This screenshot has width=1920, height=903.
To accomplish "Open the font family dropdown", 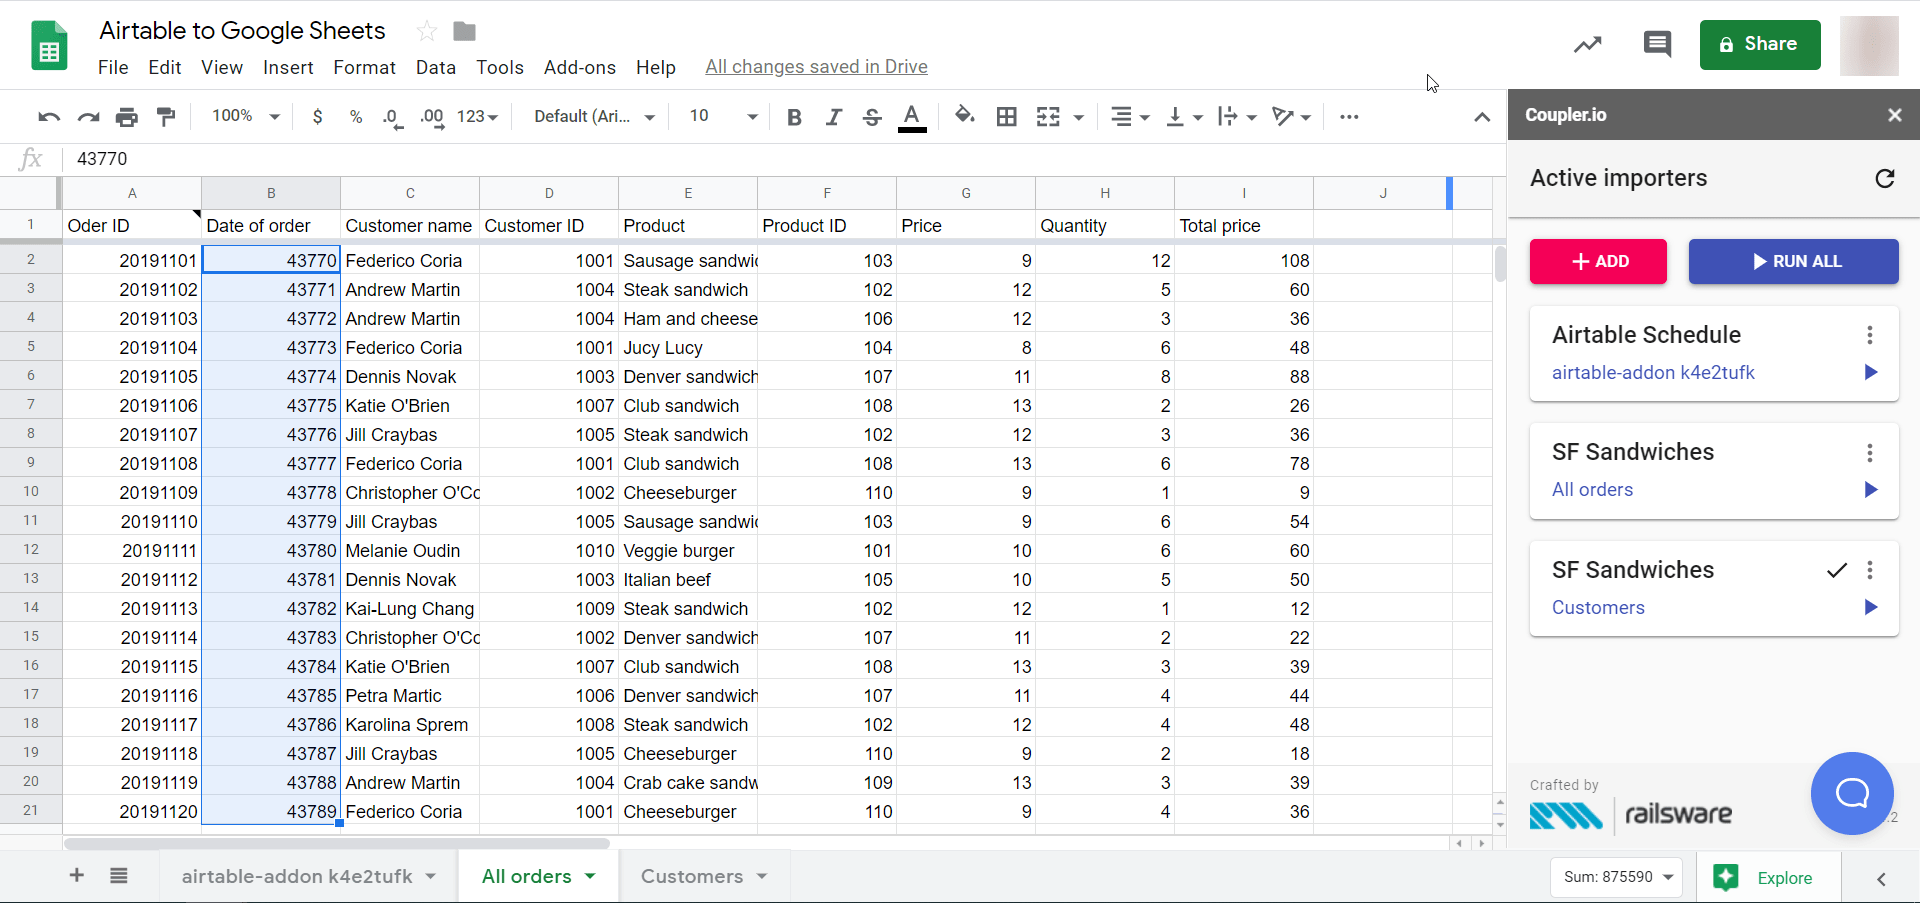I will point(594,117).
